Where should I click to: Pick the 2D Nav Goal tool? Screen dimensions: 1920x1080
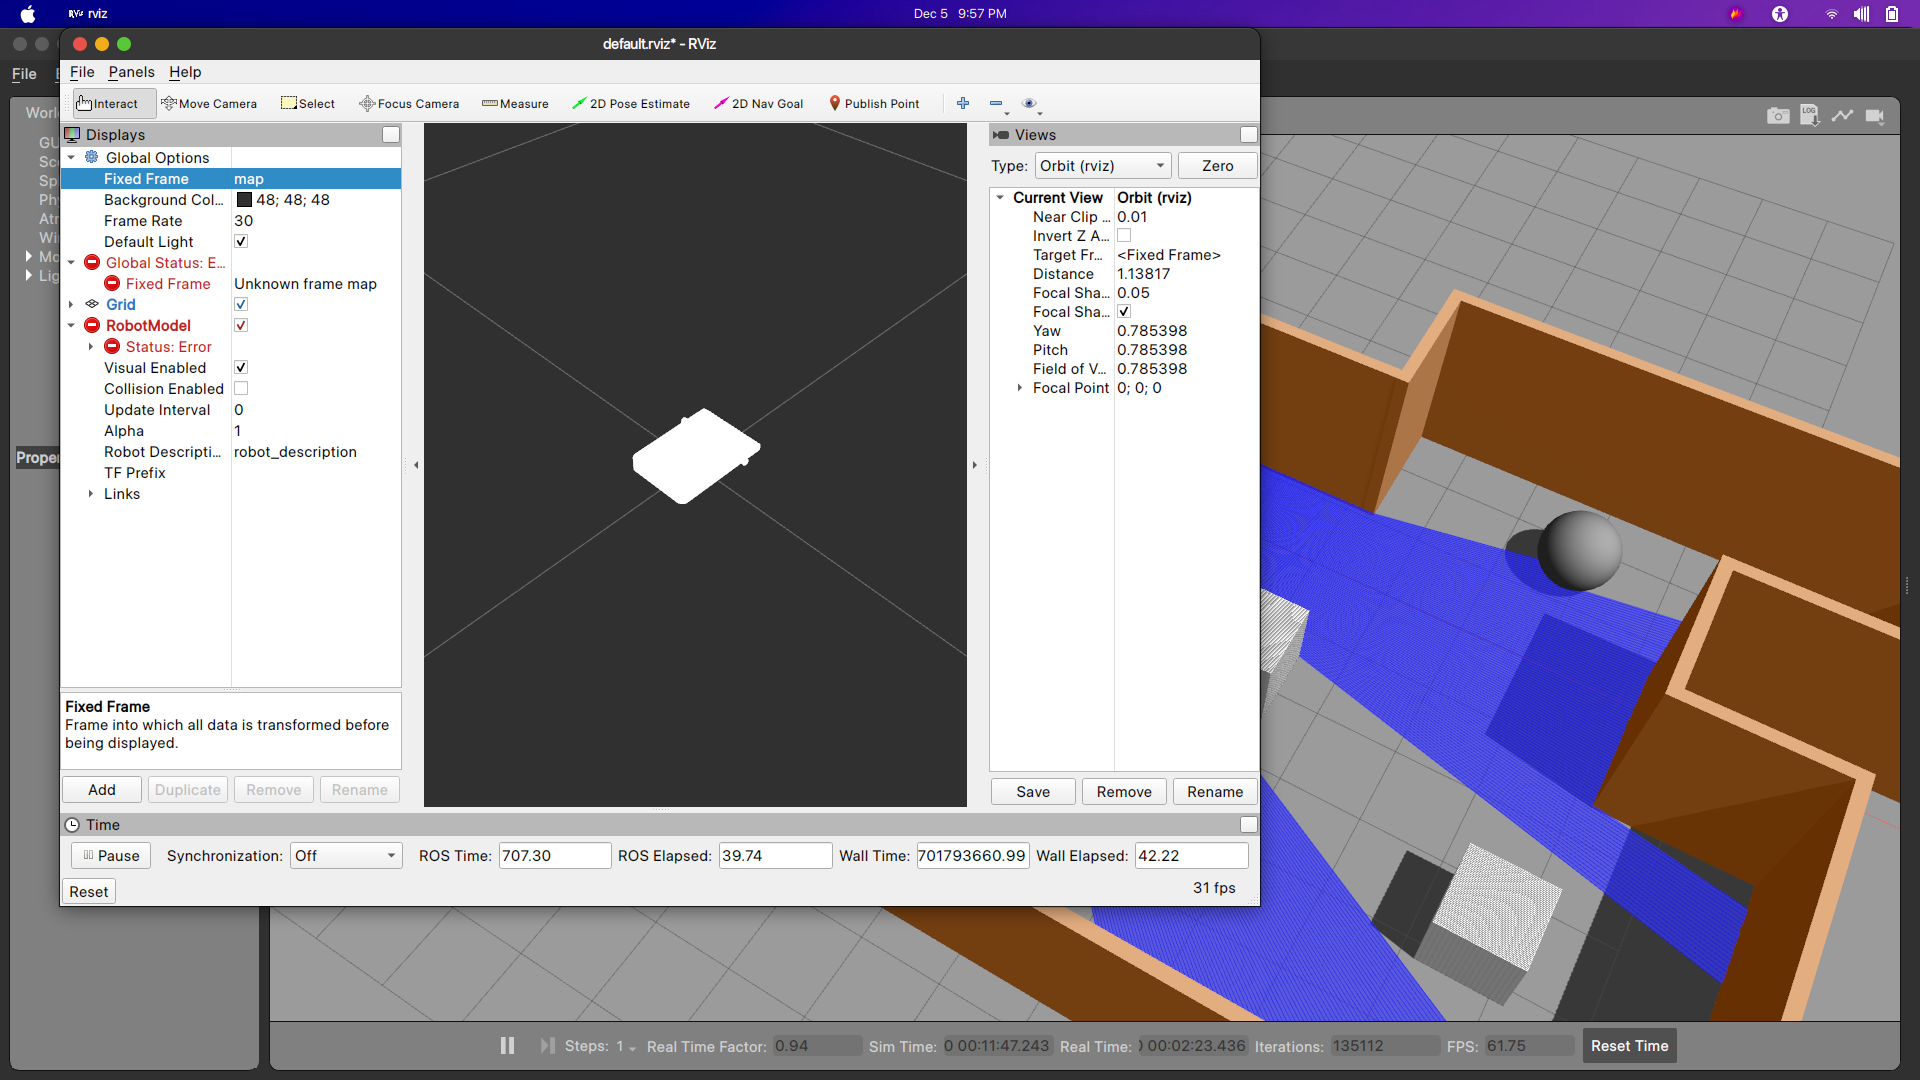click(759, 104)
